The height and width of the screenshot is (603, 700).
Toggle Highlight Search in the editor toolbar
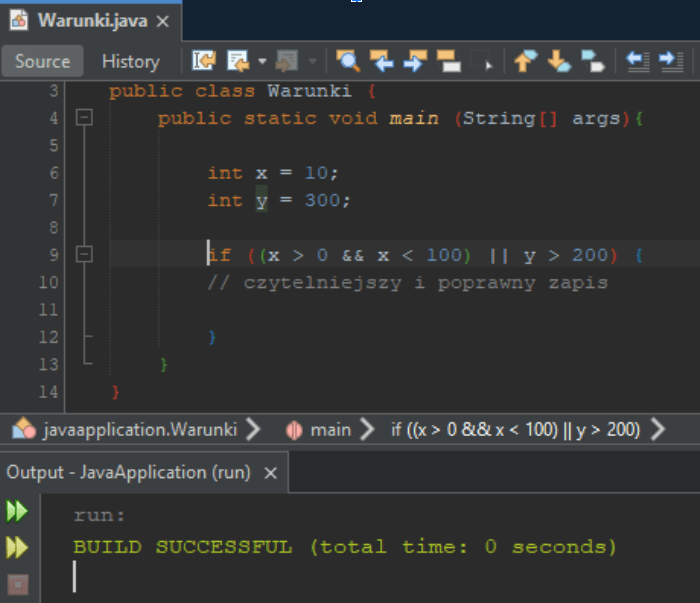447,61
